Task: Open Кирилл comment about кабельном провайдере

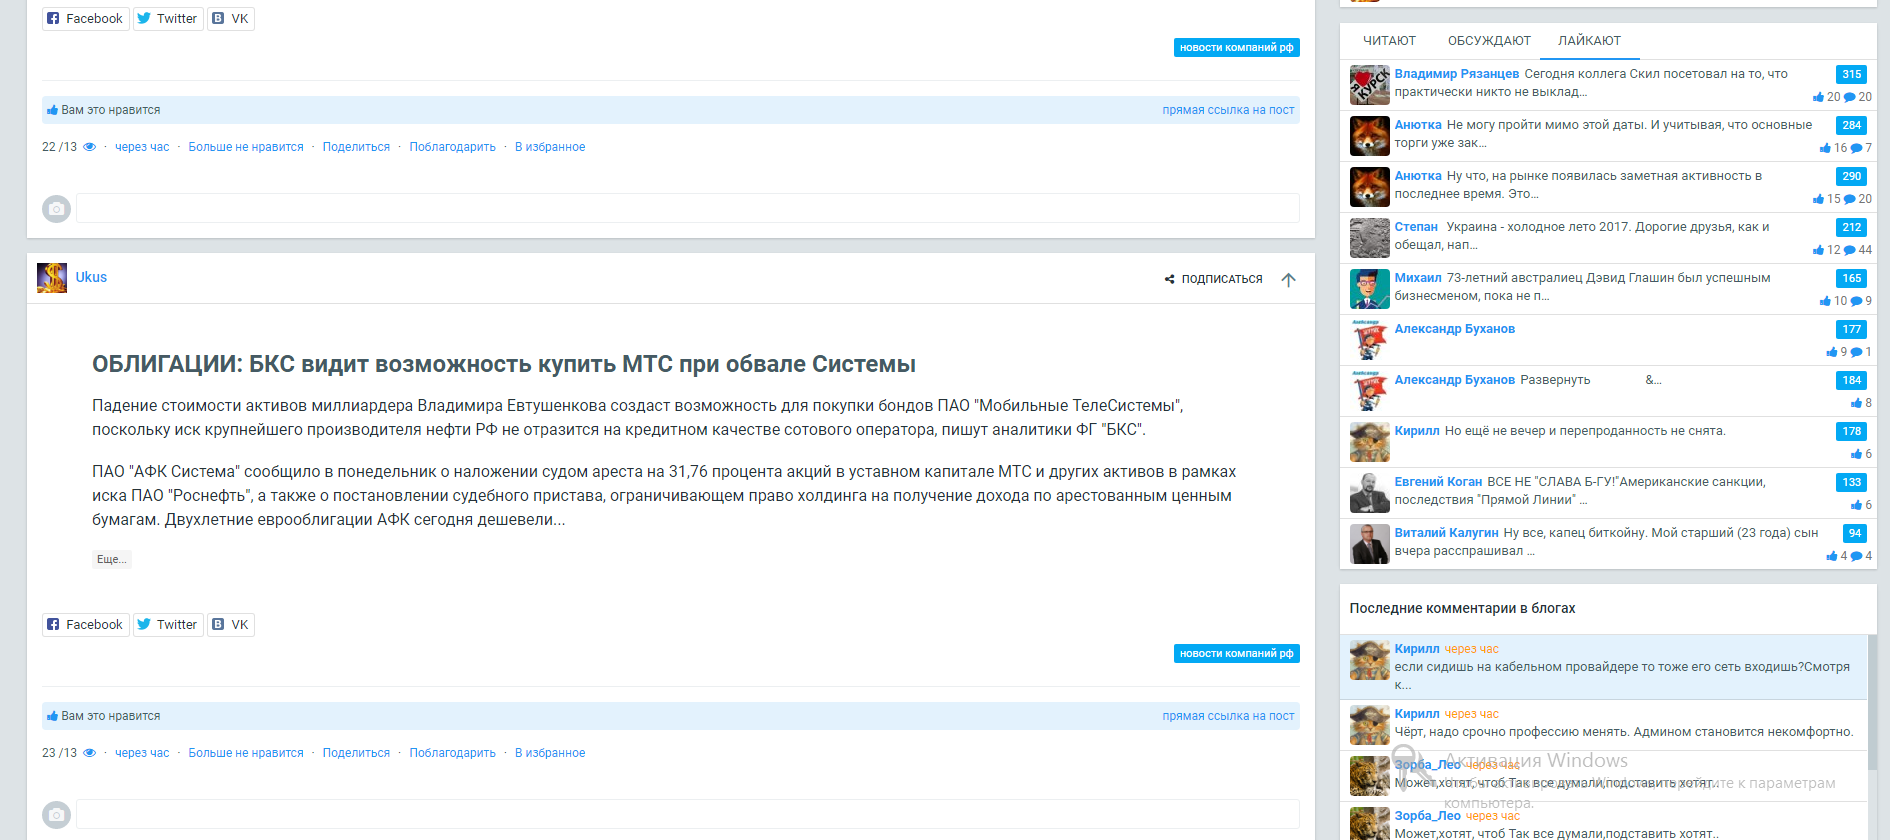Action: 1622,676
